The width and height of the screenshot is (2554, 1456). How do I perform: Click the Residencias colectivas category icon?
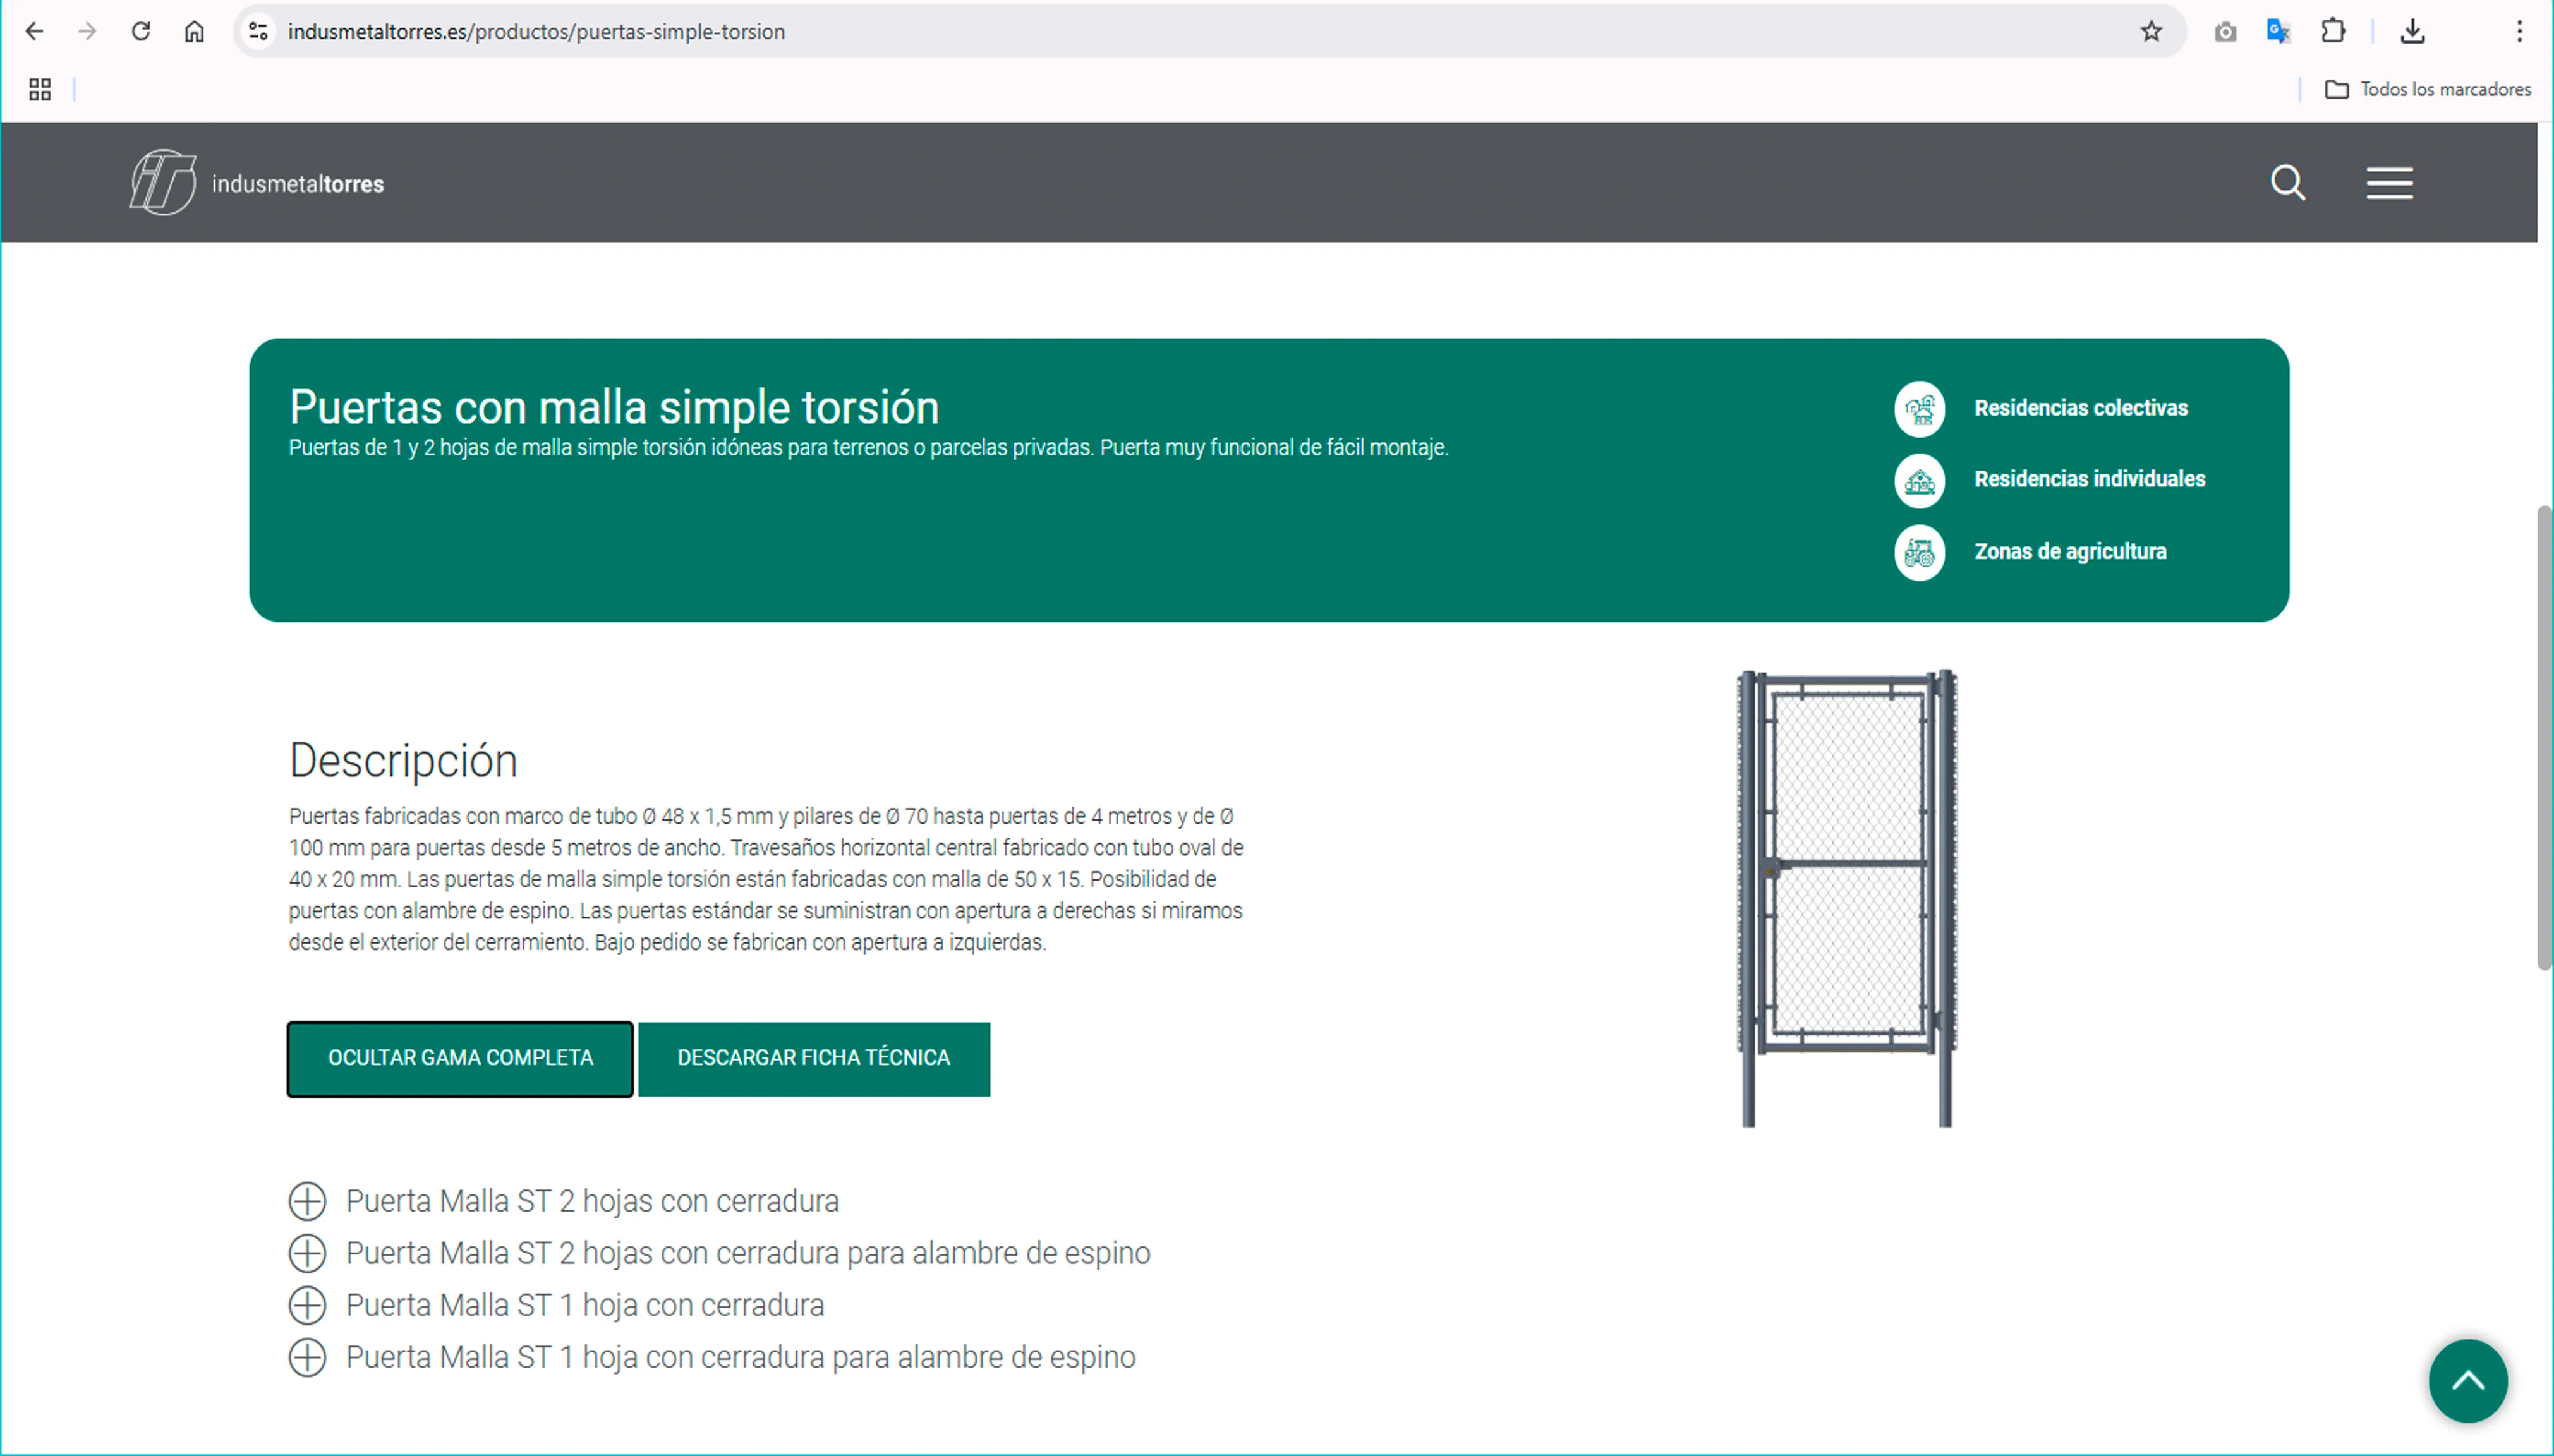pos(1919,409)
